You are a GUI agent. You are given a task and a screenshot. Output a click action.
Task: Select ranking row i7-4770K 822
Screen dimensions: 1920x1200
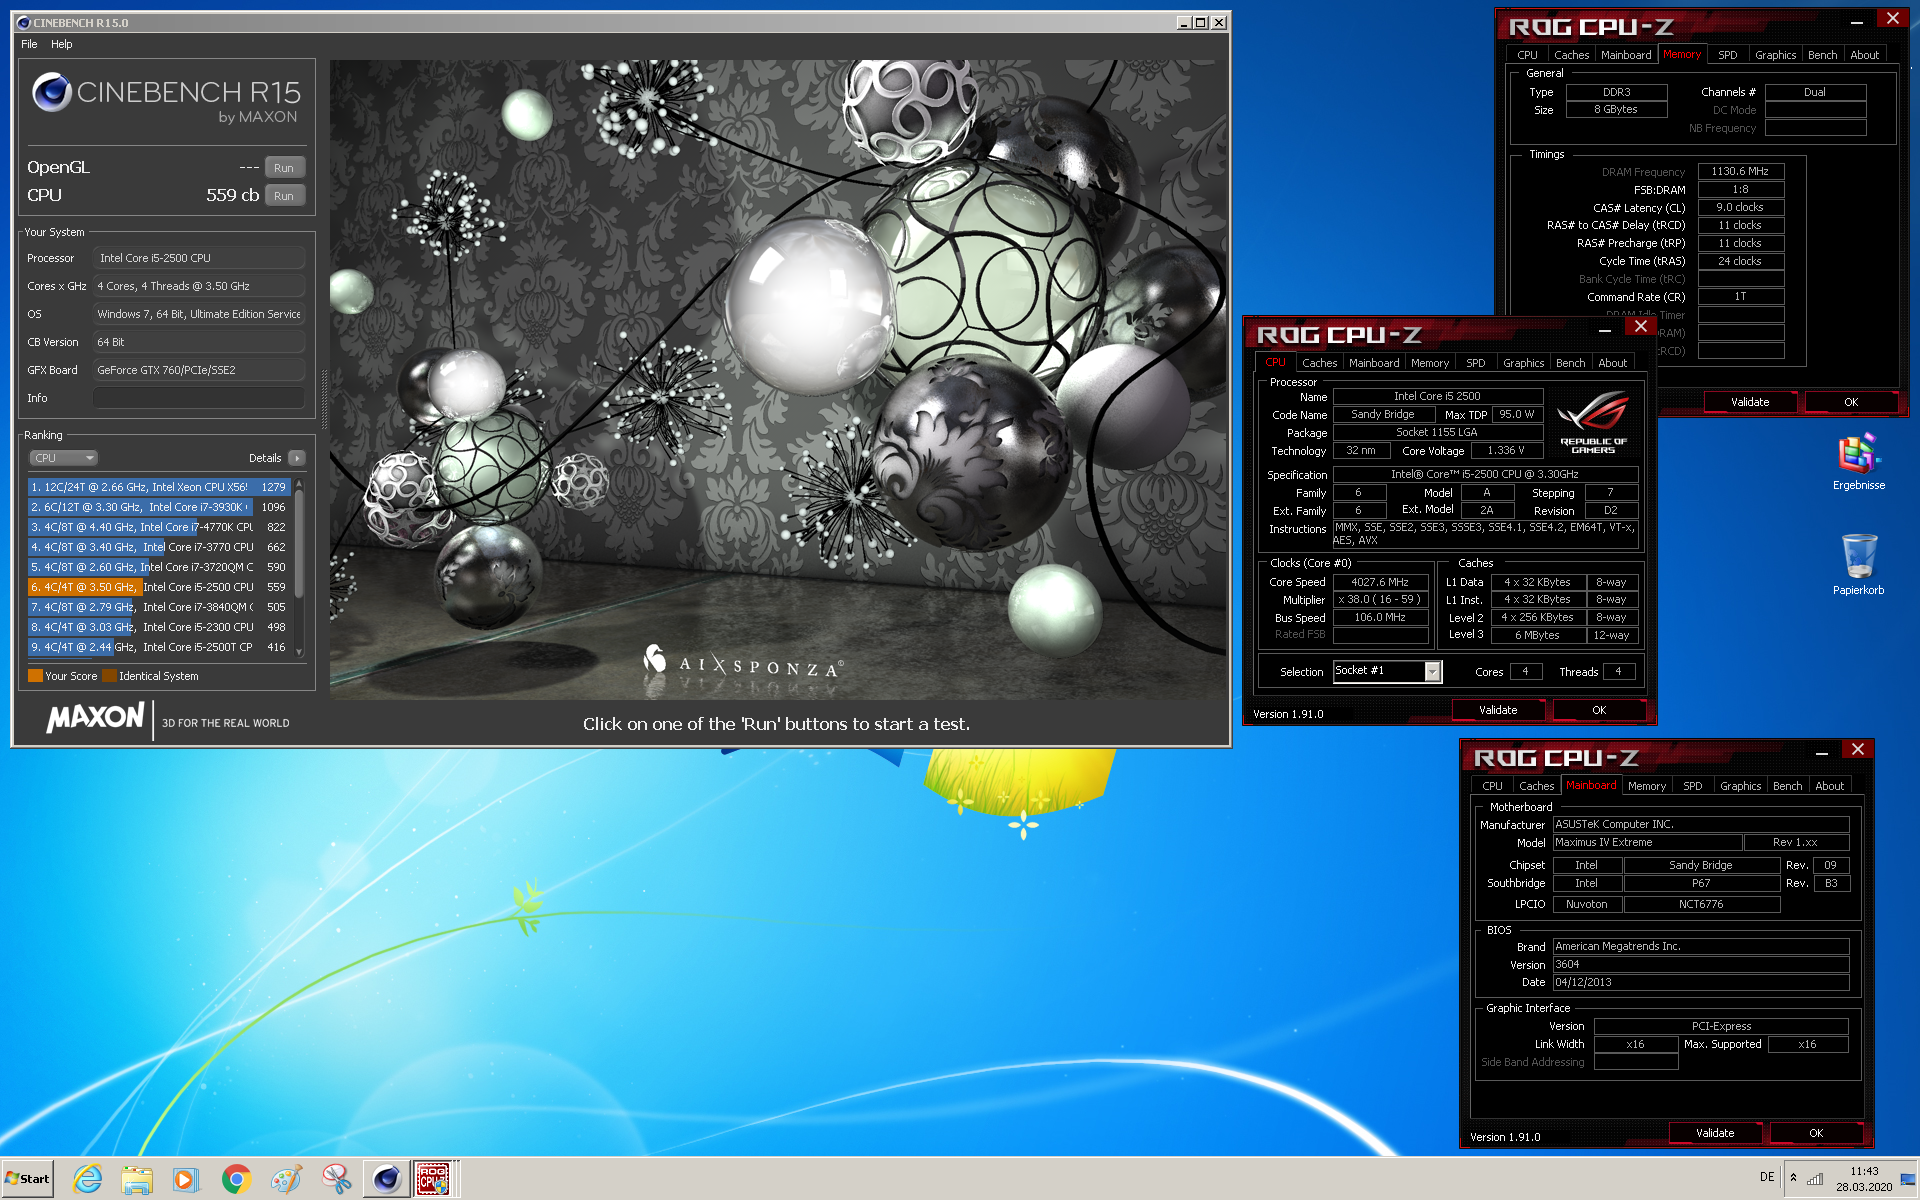pyautogui.click(x=159, y=527)
